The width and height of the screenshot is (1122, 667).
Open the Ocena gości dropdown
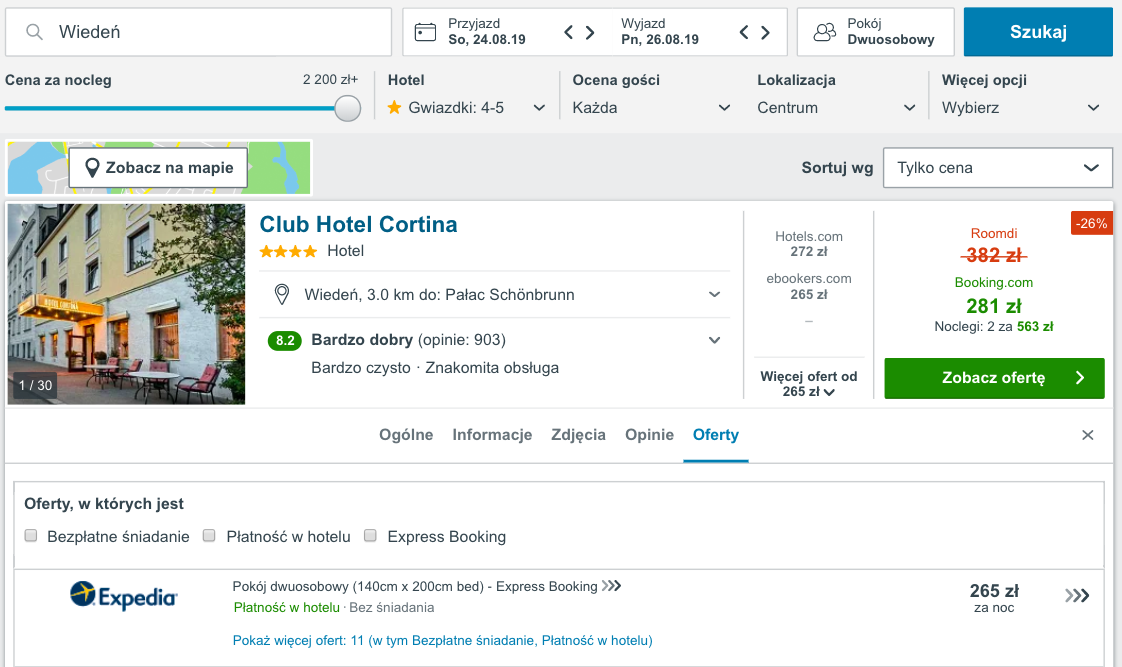(651, 108)
